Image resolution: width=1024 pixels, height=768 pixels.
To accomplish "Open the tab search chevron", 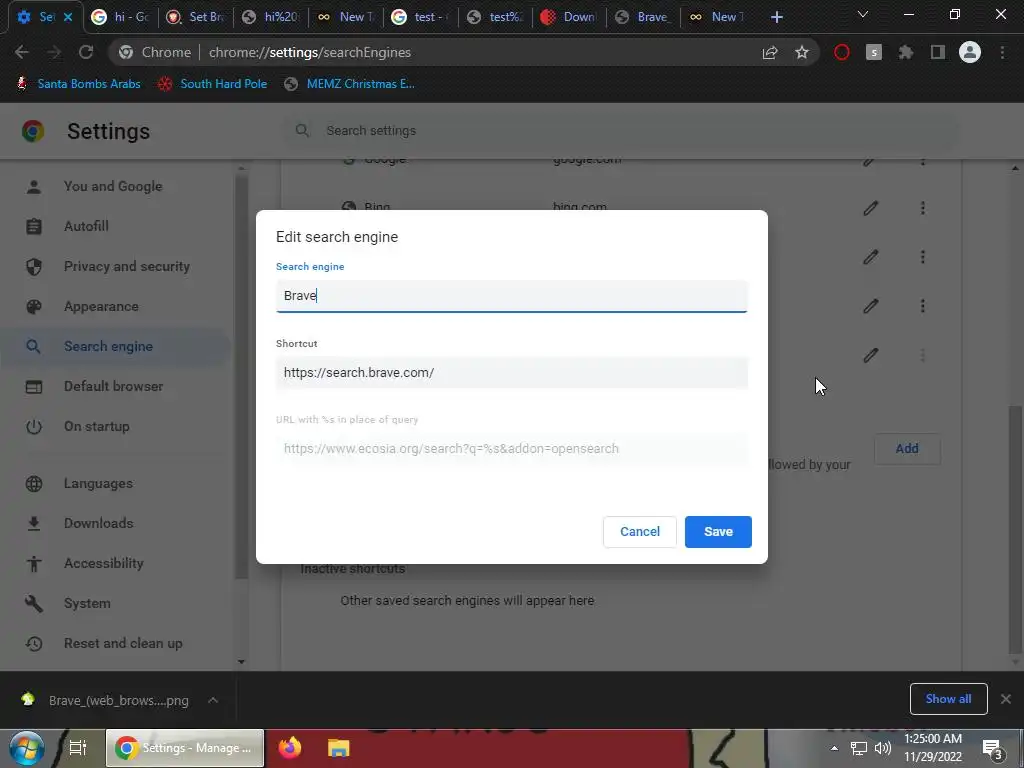I will [x=862, y=14].
